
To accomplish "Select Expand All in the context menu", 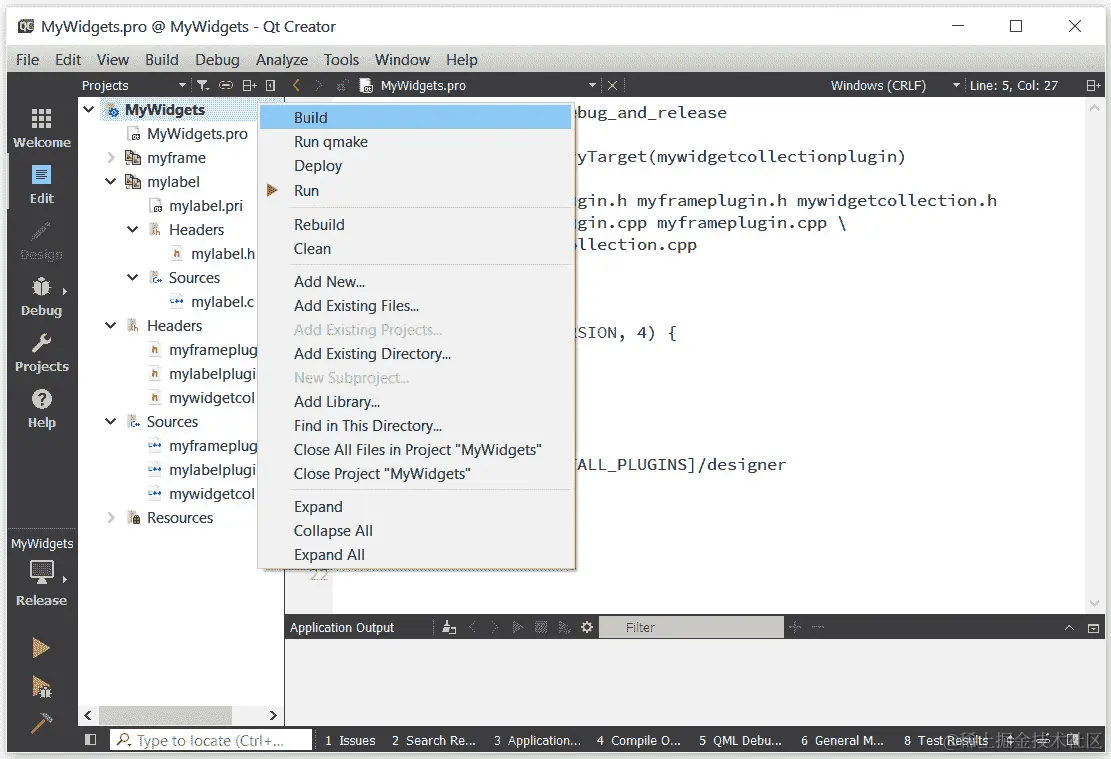I will click(x=415, y=555).
